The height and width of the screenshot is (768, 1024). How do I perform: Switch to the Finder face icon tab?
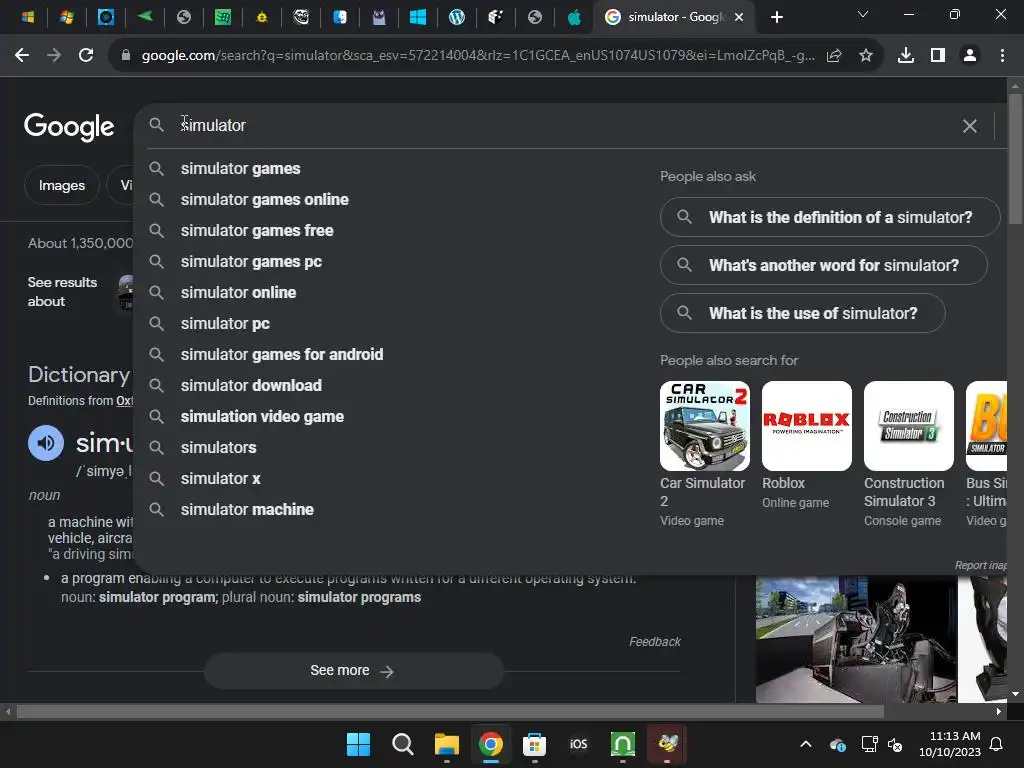[340, 17]
